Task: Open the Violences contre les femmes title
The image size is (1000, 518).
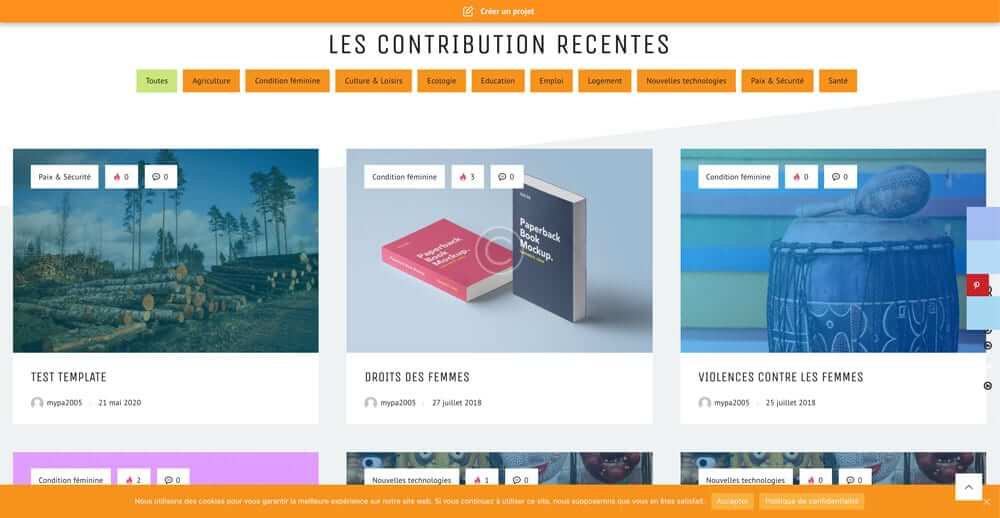Action: (x=781, y=377)
